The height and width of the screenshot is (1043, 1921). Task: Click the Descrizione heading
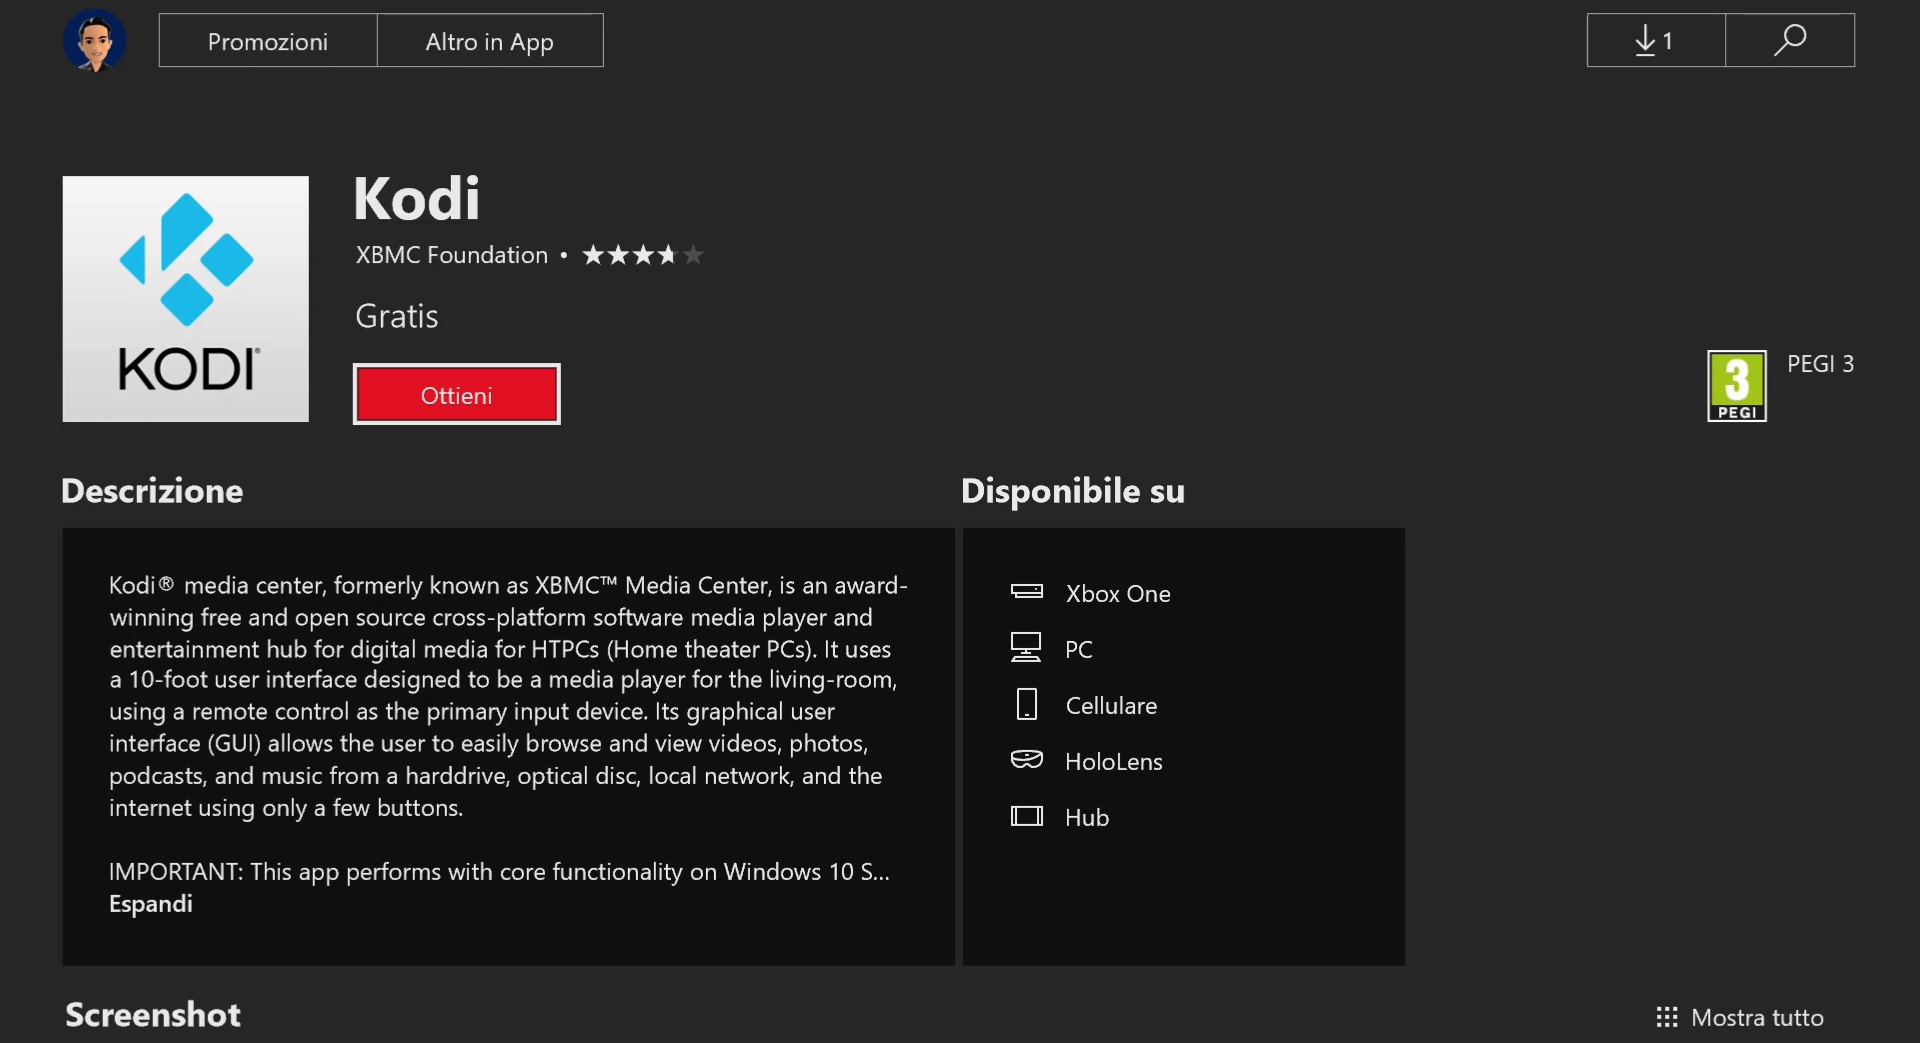152,491
